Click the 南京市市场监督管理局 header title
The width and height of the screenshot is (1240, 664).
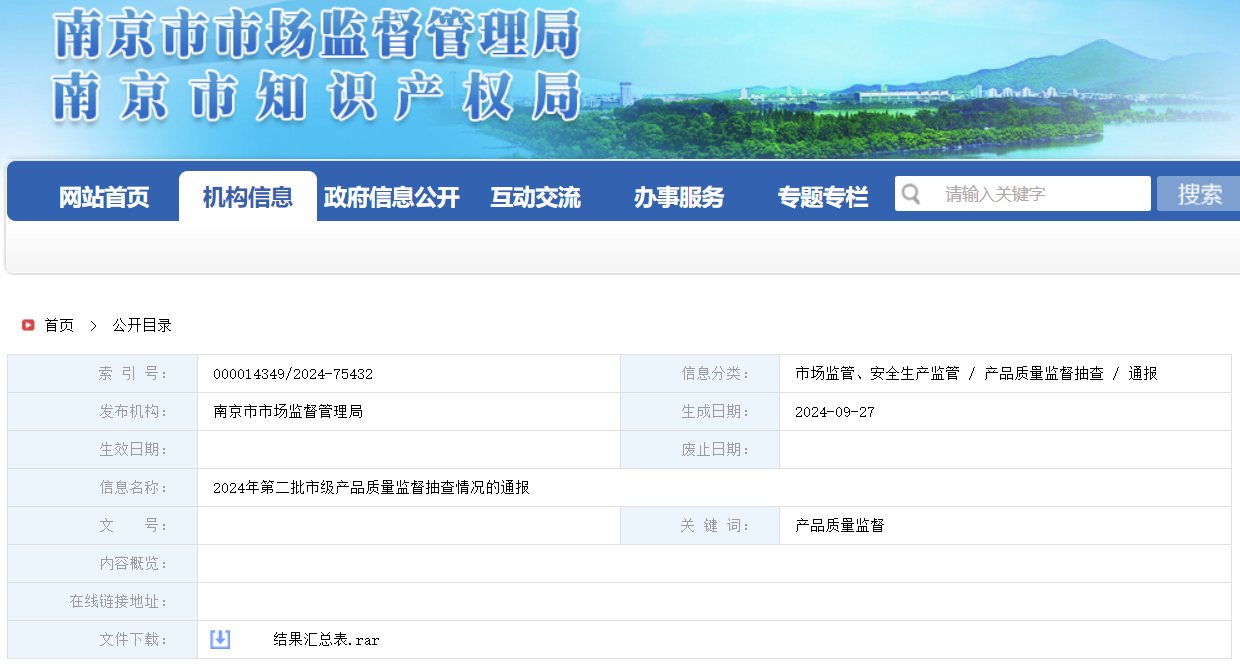[x=316, y=36]
